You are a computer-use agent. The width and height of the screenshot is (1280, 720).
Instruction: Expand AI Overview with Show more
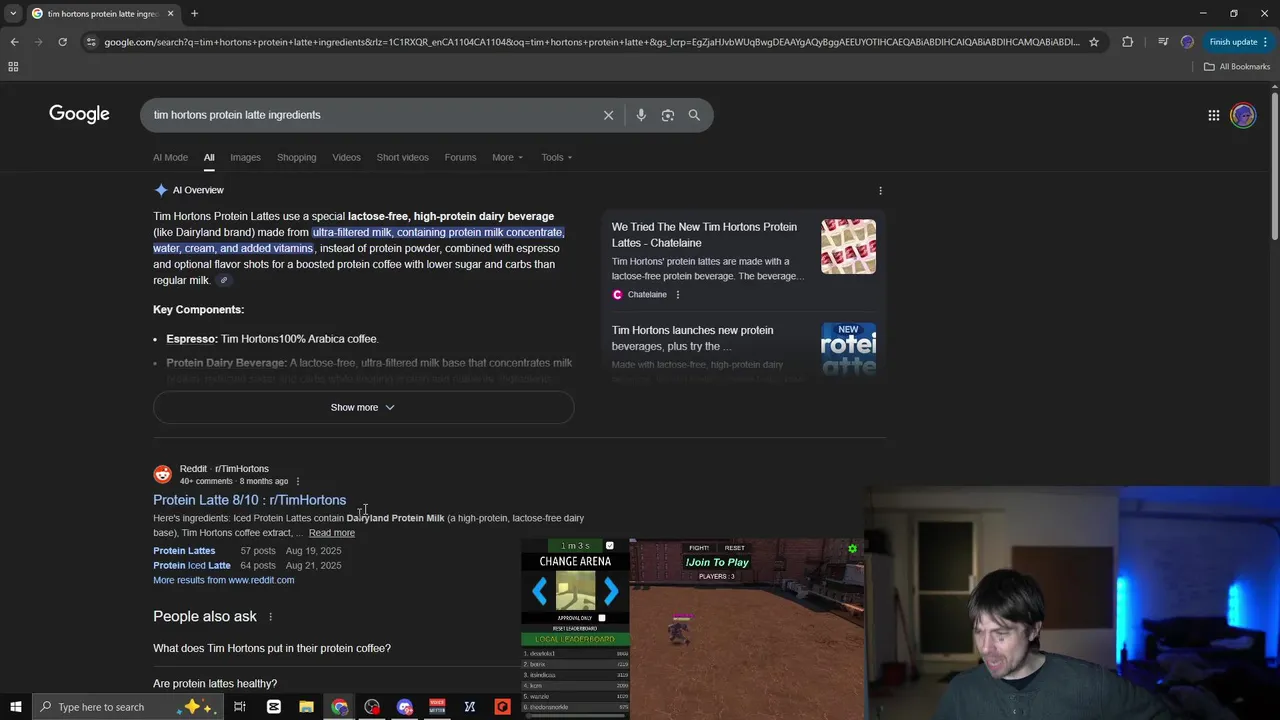pos(363,407)
